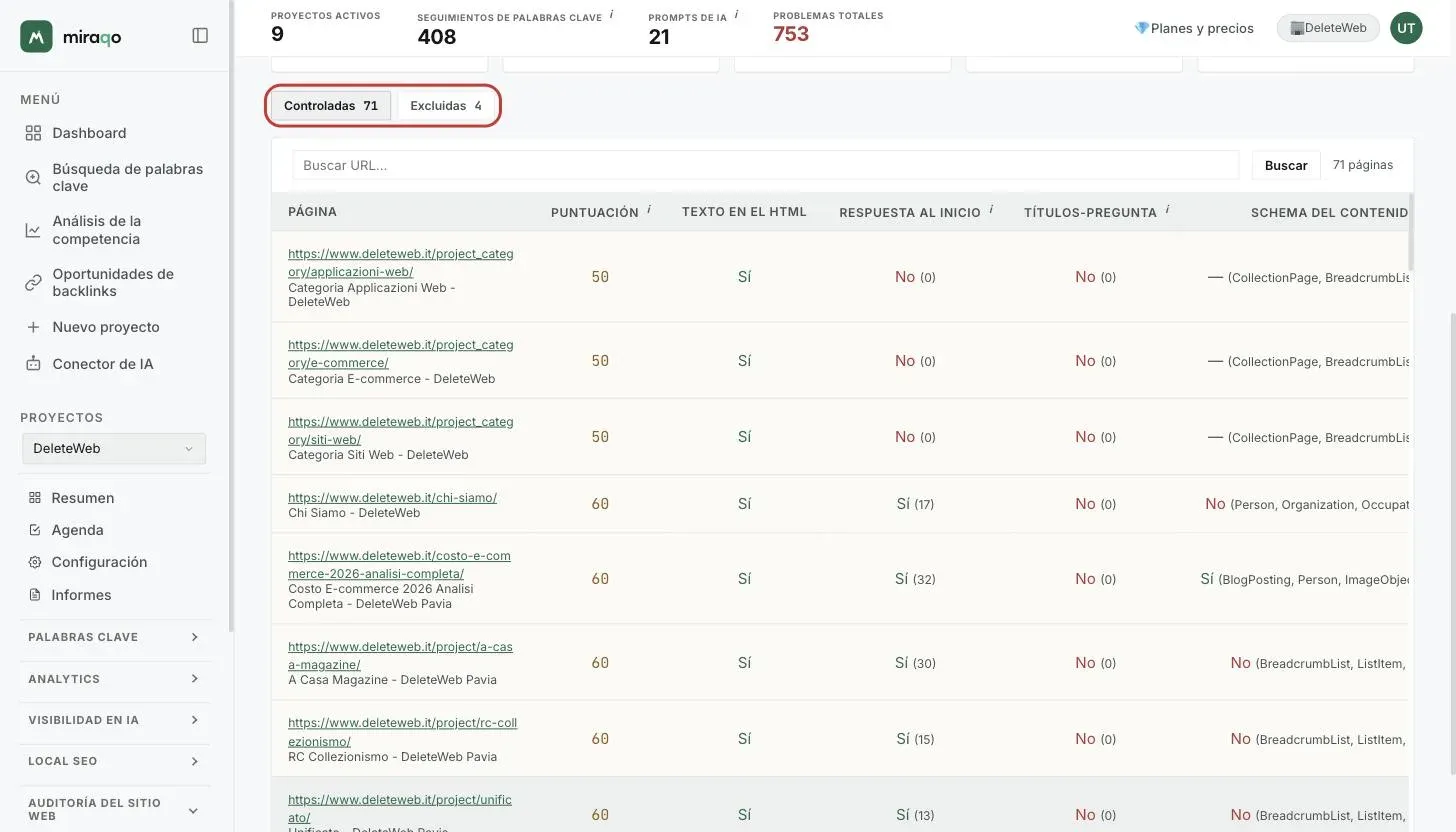Open the DeleteWeb project dropdown

pos(114,448)
